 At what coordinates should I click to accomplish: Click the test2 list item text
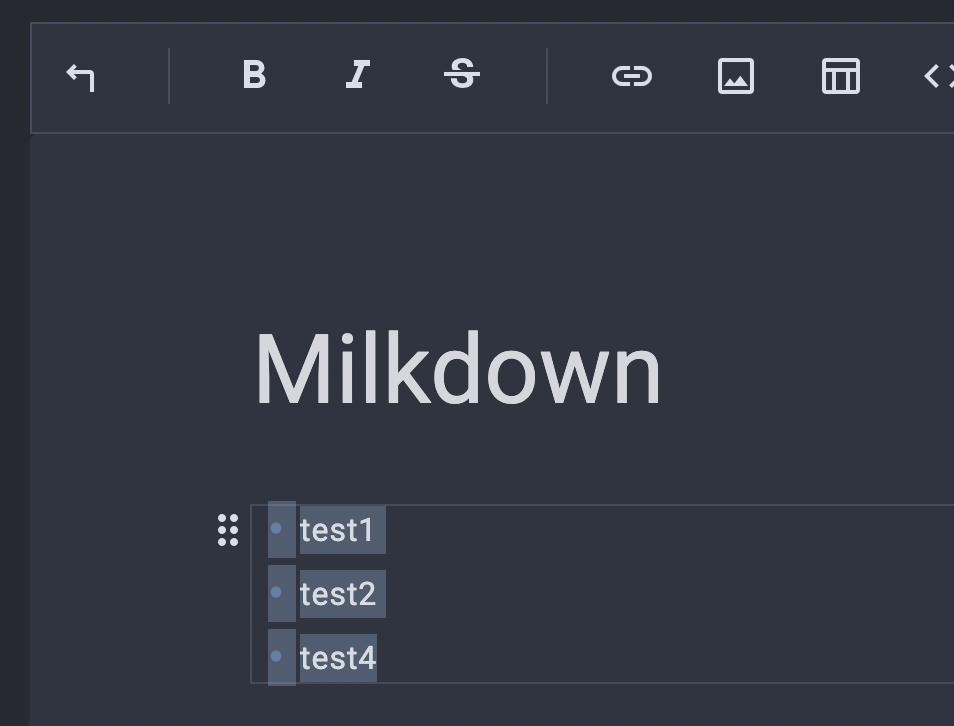tap(340, 593)
